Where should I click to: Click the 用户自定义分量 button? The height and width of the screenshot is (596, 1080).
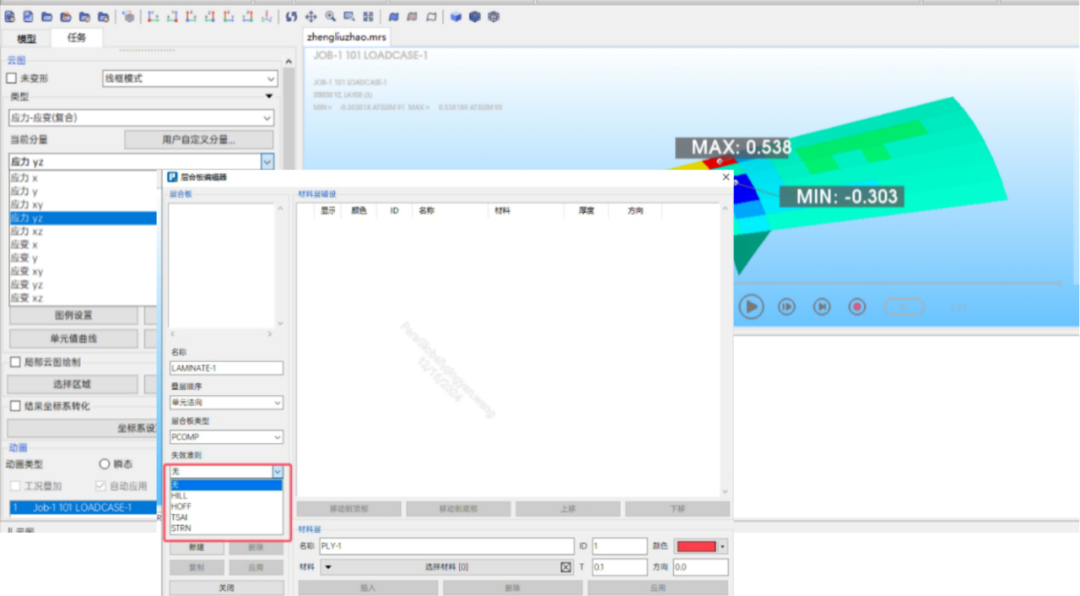coord(199,140)
